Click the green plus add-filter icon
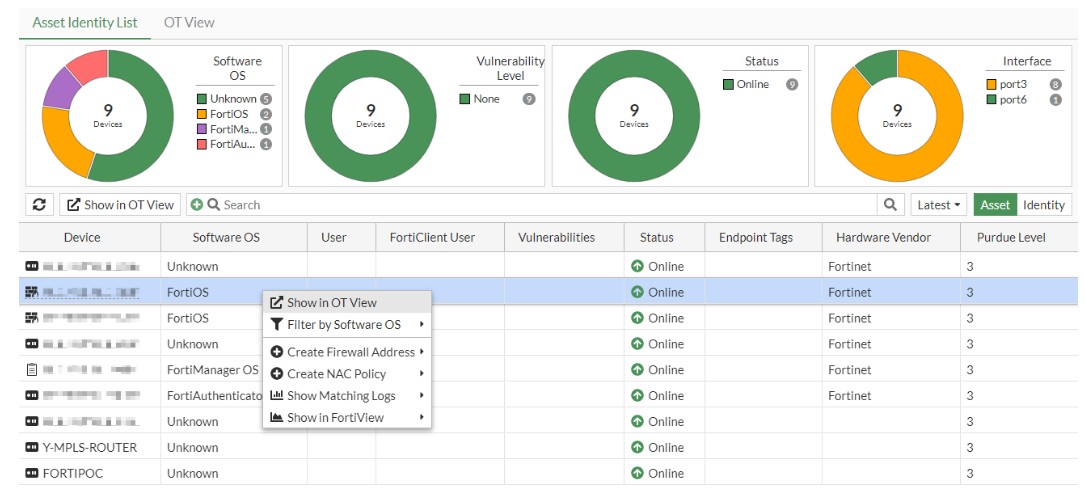This screenshot has height=492, width=1085. point(197,205)
